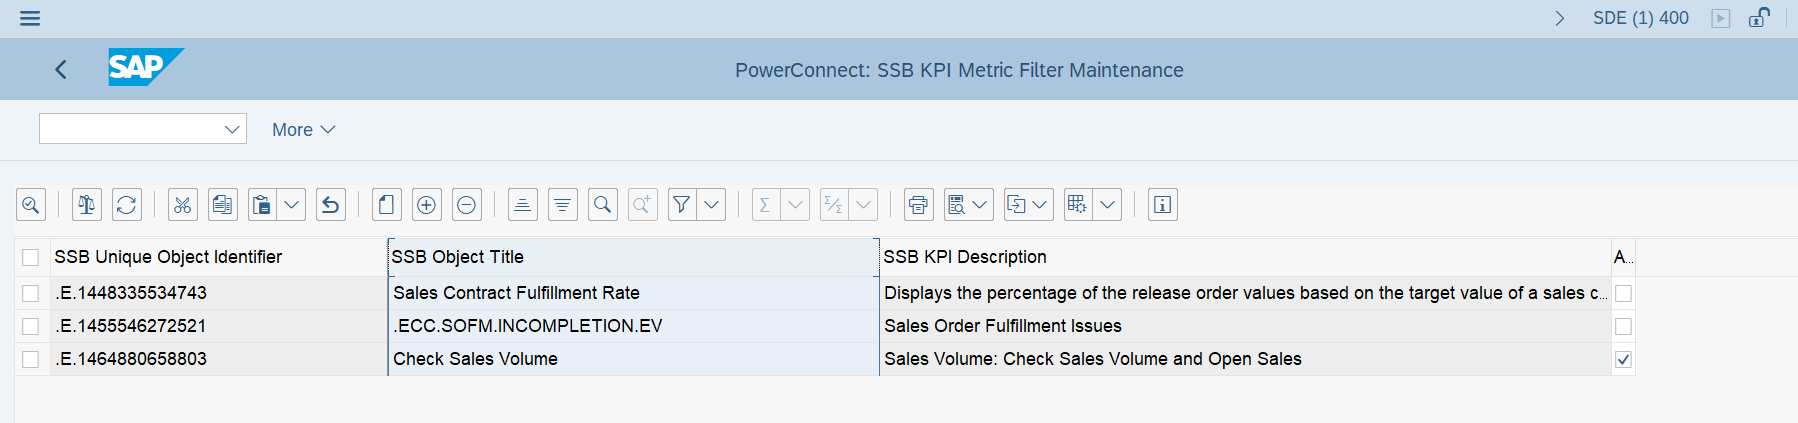
Task: Open the hamburger main menu
Action: pyautogui.click(x=30, y=18)
